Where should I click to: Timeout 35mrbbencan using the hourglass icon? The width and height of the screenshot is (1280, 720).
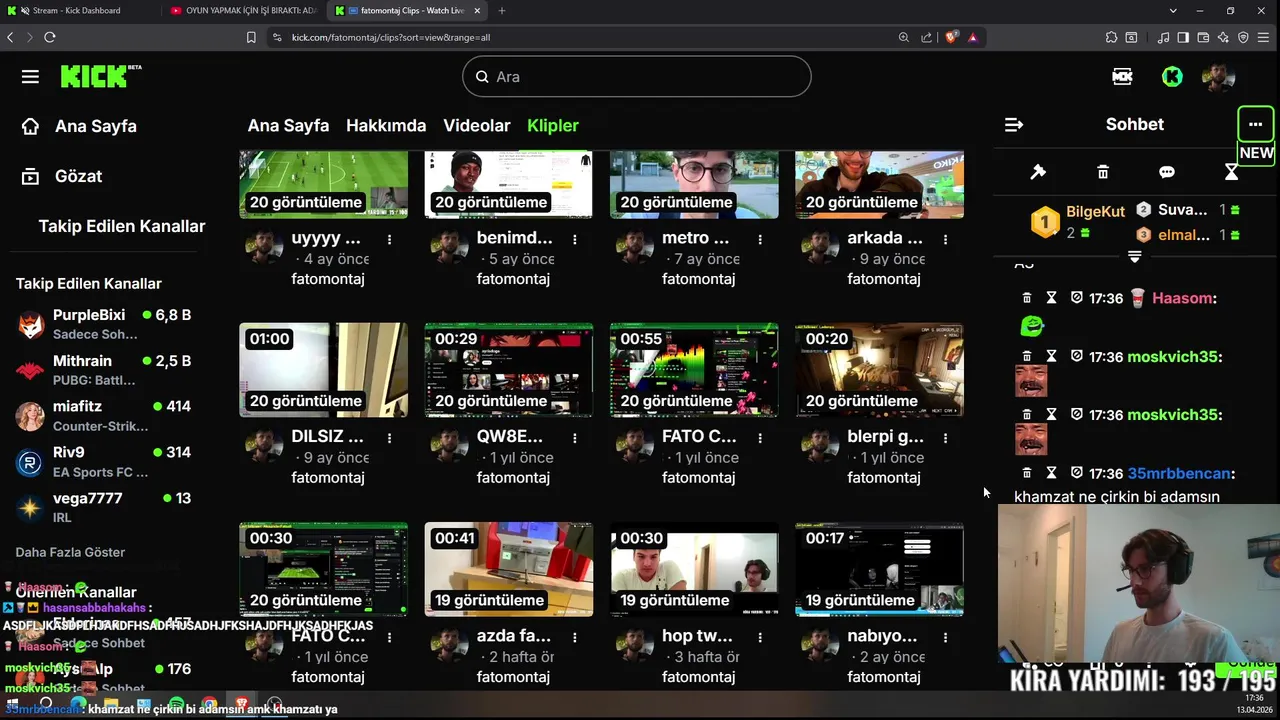(1051, 473)
